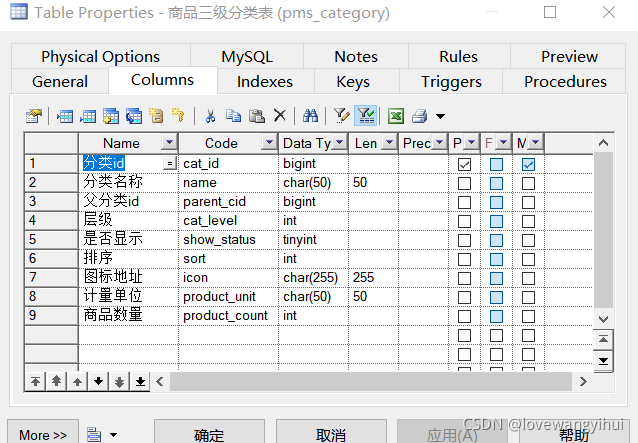Copy the selected column row
The image size is (638, 443).
[234, 116]
